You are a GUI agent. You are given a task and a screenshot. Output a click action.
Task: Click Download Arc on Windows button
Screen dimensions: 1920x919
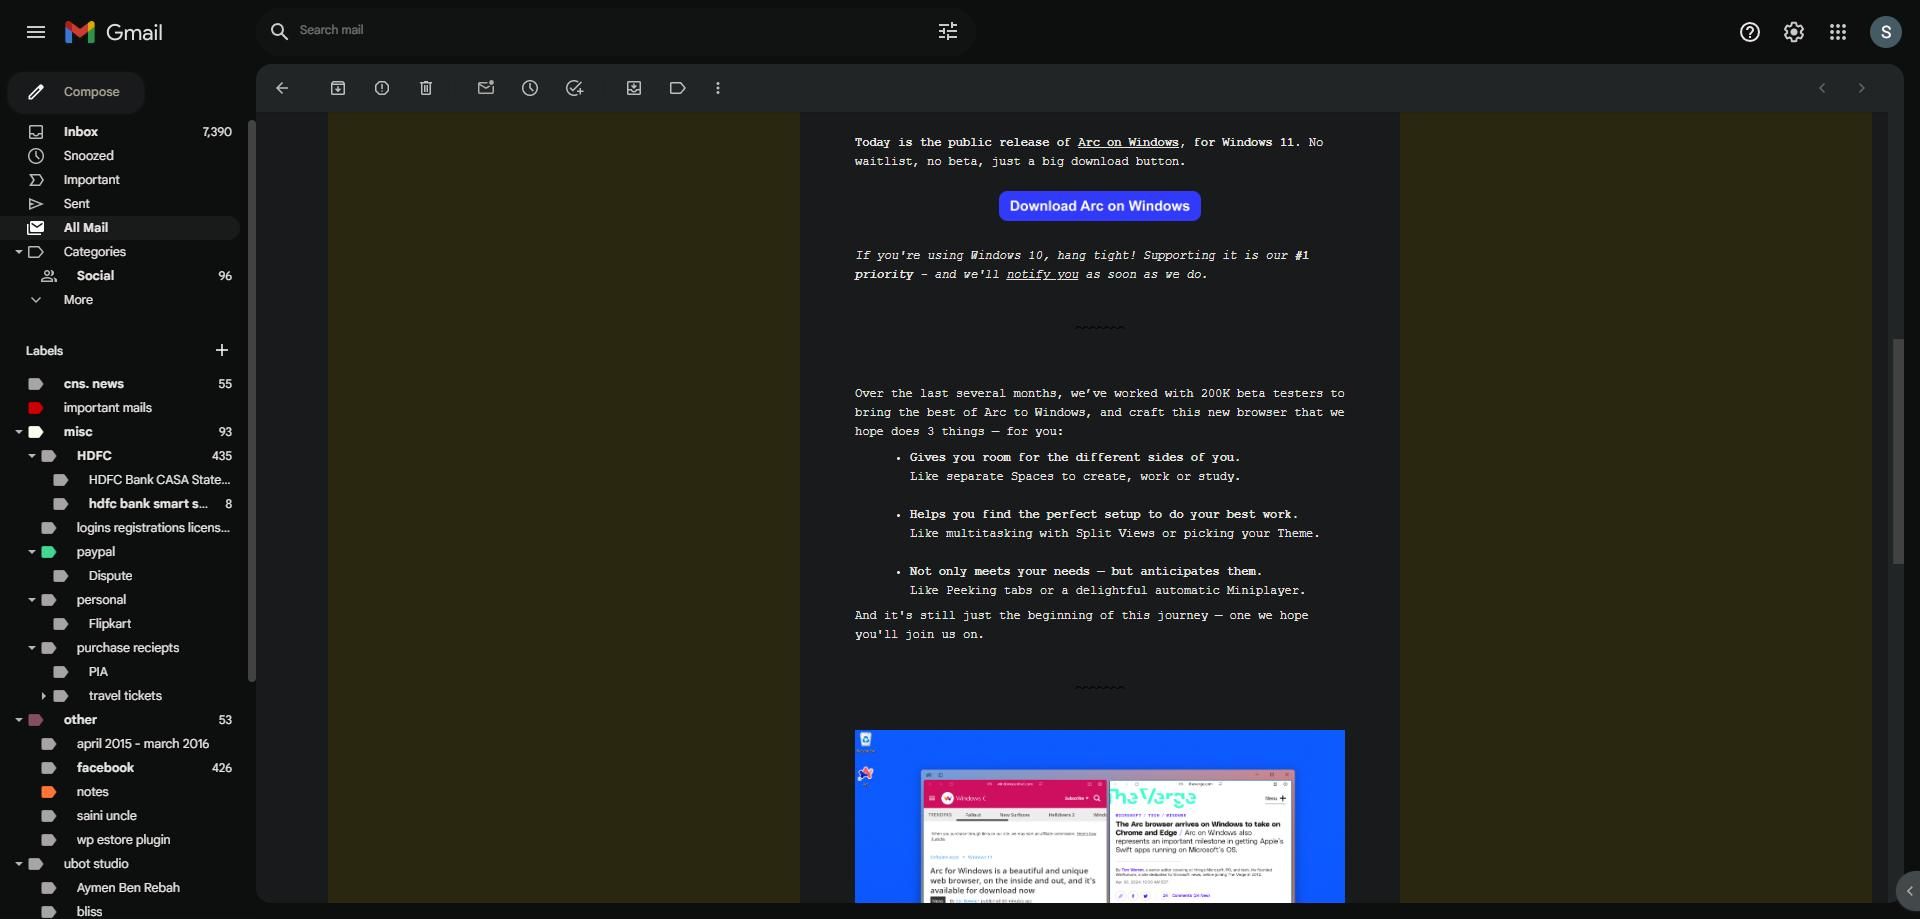click(1099, 206)
